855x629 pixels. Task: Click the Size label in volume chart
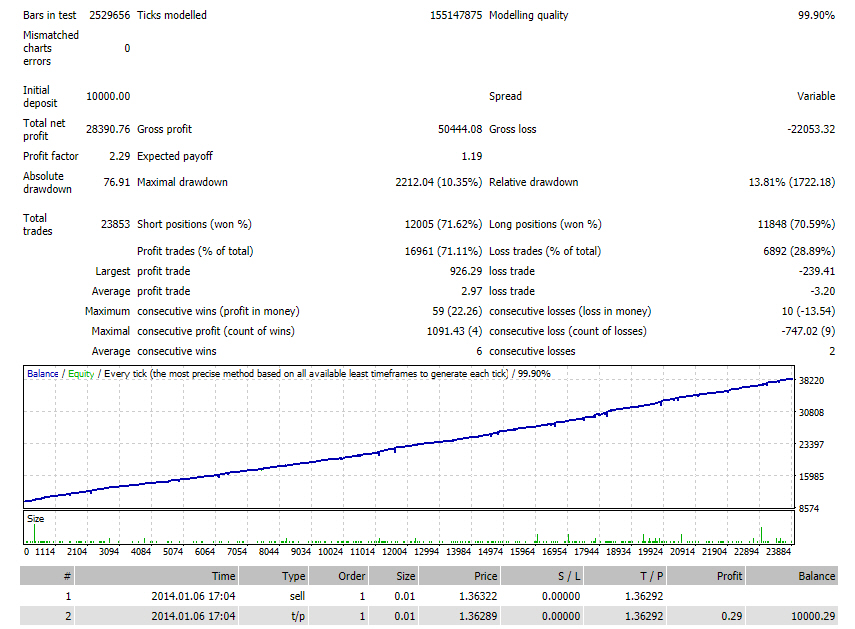pyautogui.click(x=35, y=519)
